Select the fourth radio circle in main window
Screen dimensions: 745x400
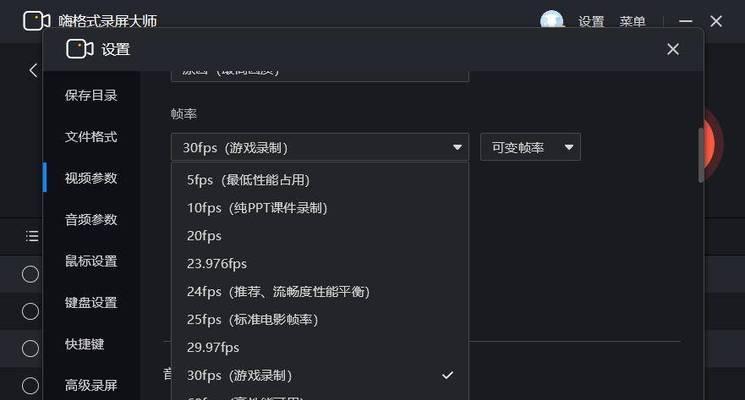30,386
